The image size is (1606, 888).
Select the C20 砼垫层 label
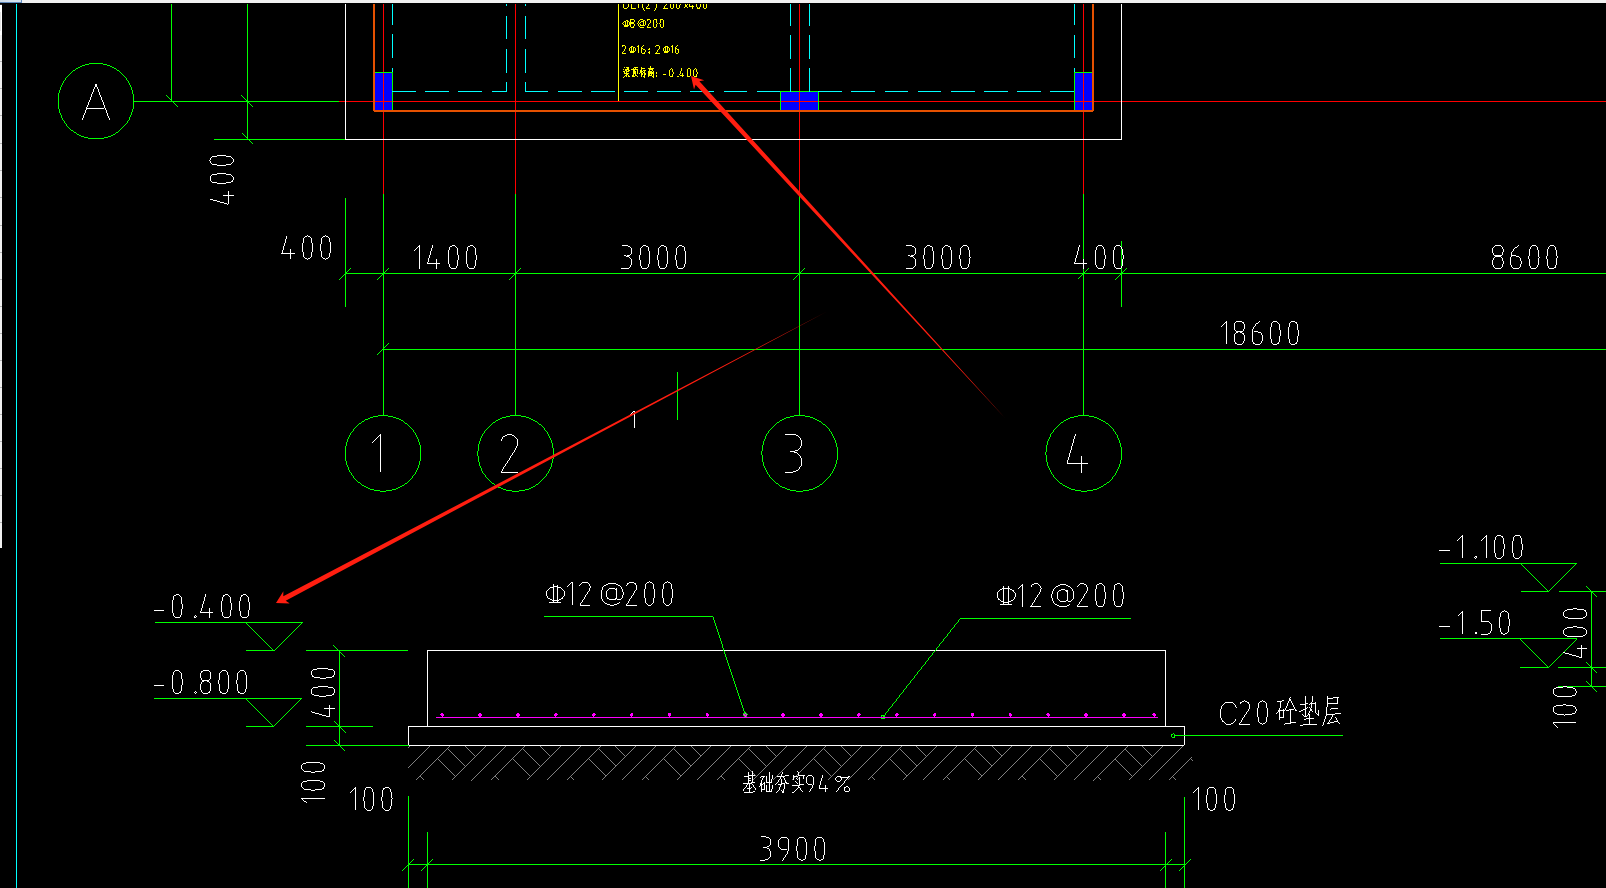pyautogui.click(x=1280, y=713)
